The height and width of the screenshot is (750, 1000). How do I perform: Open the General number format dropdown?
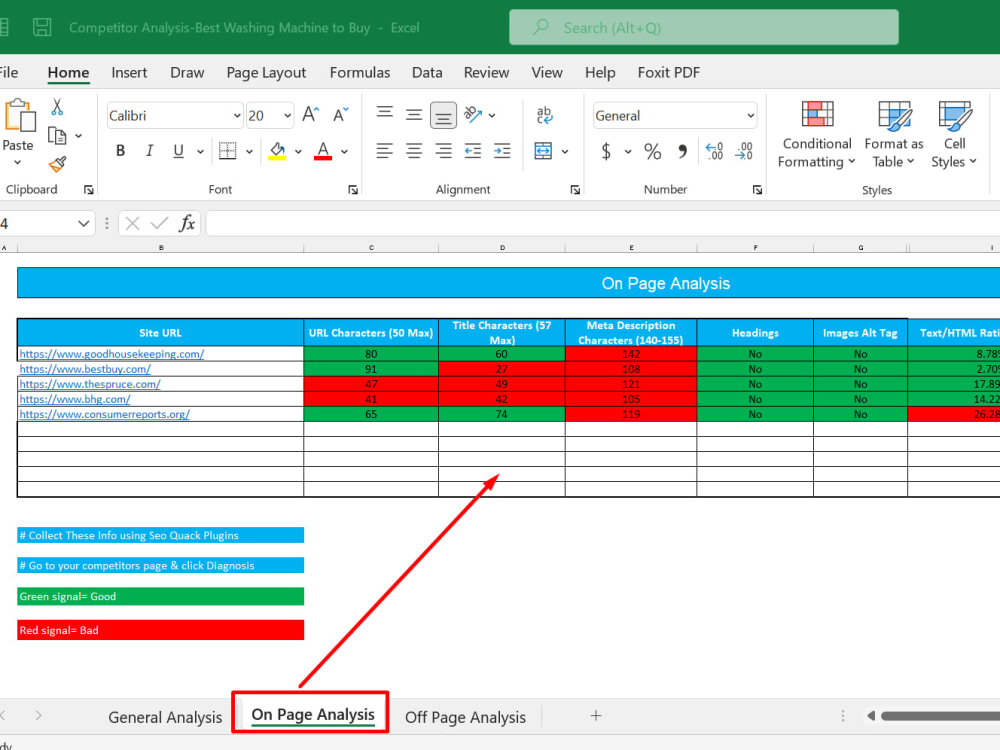751,115
